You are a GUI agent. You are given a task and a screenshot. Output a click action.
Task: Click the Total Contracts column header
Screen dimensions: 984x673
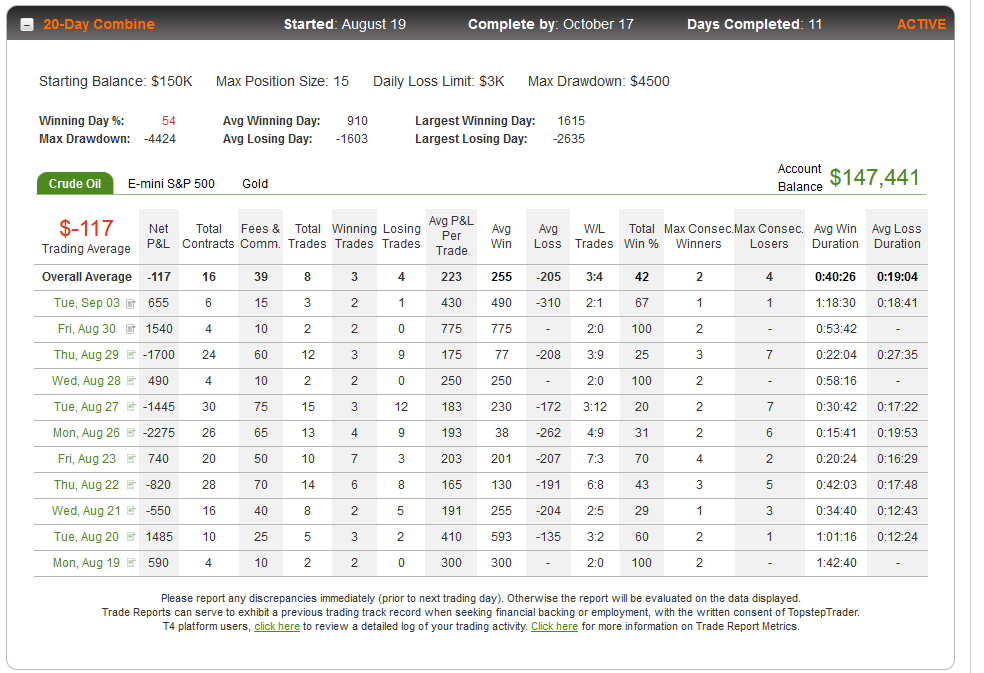pos(208,236)
